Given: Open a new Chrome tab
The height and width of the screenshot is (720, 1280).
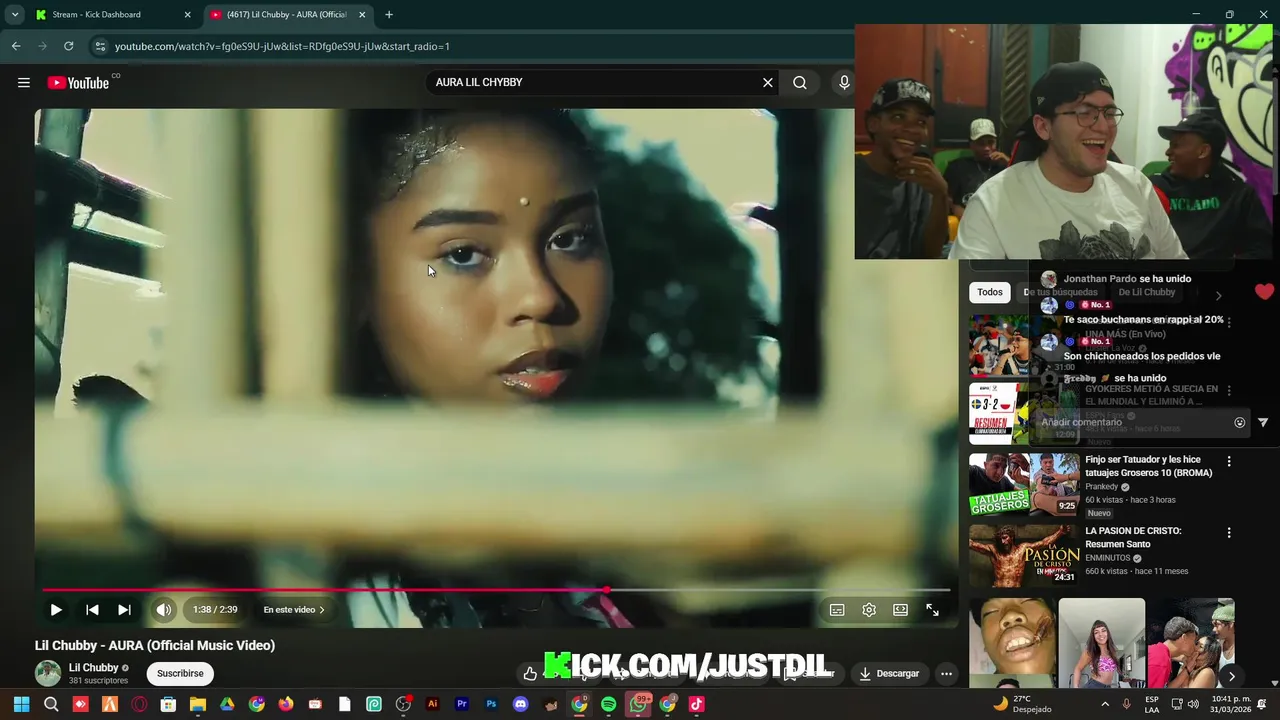Looking at the screenshot, I should pyautogui.click(x=389, y=14).
